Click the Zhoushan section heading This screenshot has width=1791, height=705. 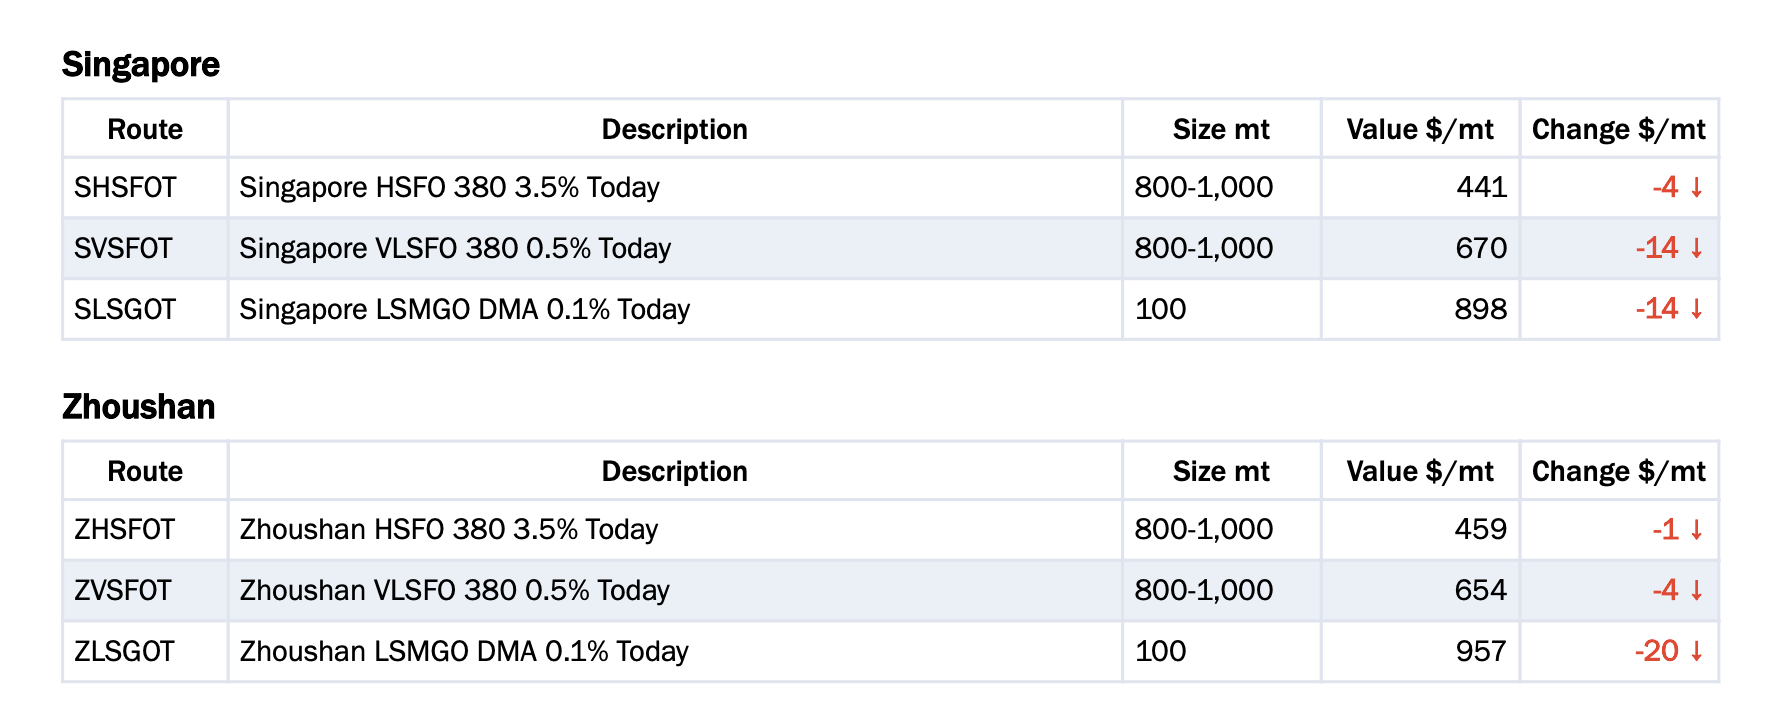click(x=139, y=407)
